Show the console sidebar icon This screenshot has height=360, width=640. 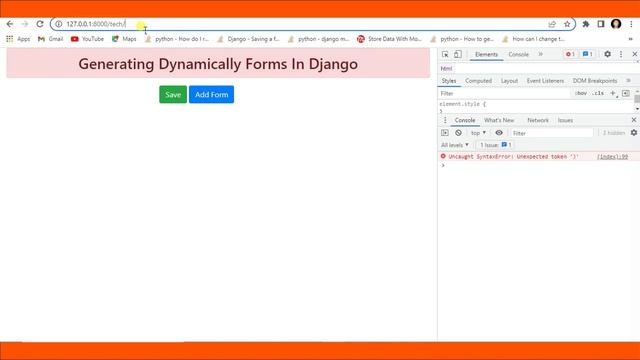tap(445, 133)
